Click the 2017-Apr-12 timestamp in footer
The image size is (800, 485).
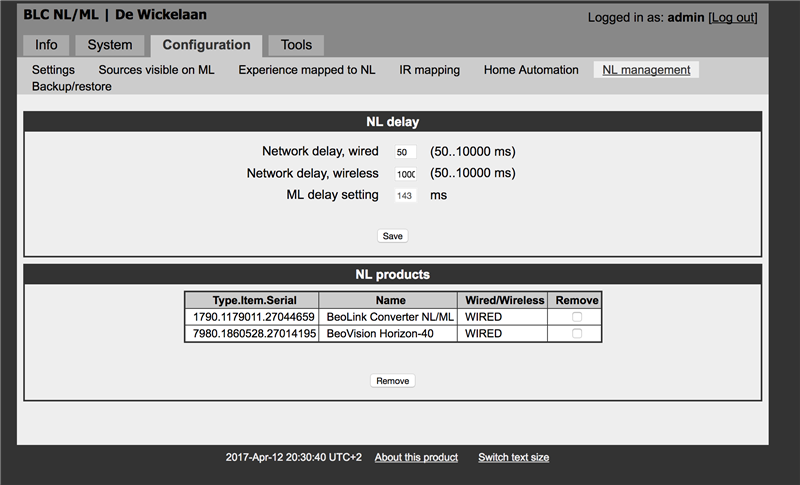tap(293, 457)
